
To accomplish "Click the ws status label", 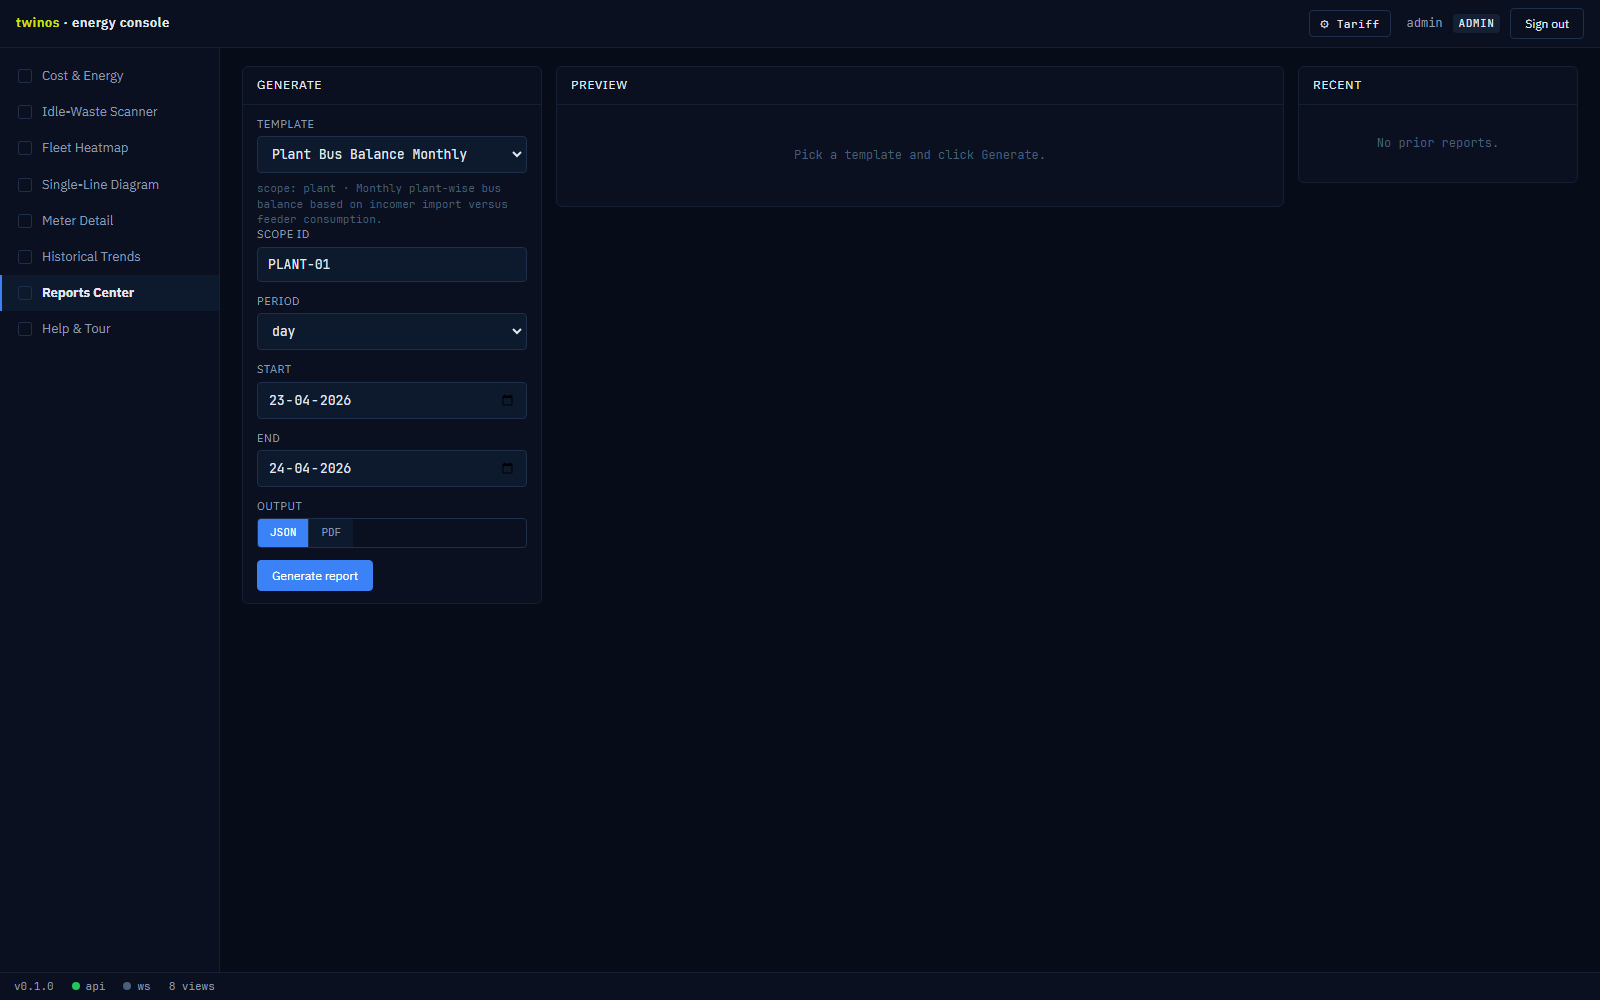I will click(144, 986).
